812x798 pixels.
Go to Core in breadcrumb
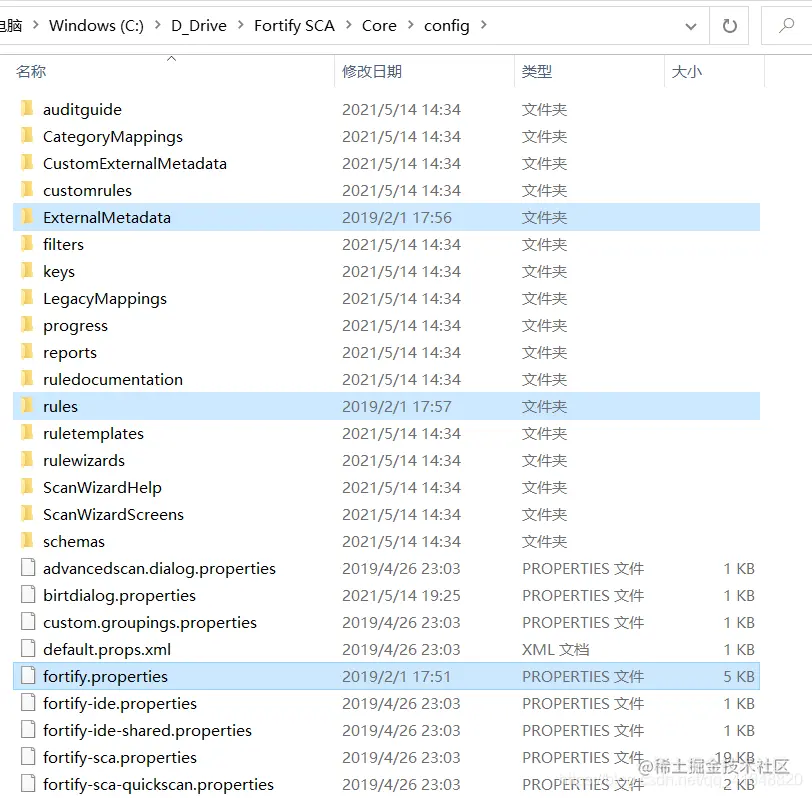(x=379, y=25)
